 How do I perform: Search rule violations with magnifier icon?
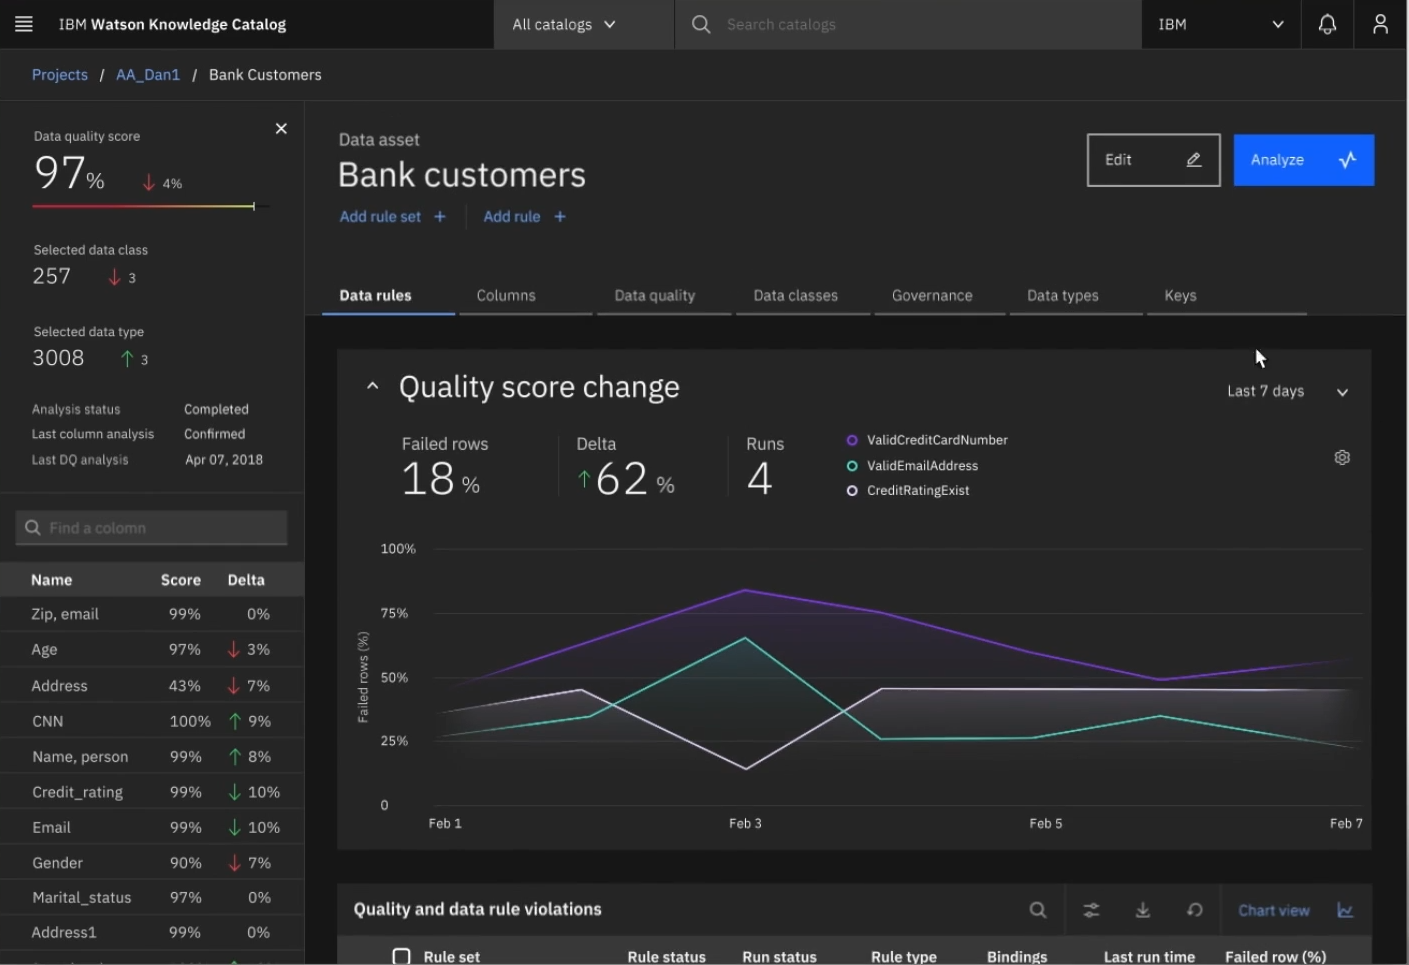coord(1038,910)
